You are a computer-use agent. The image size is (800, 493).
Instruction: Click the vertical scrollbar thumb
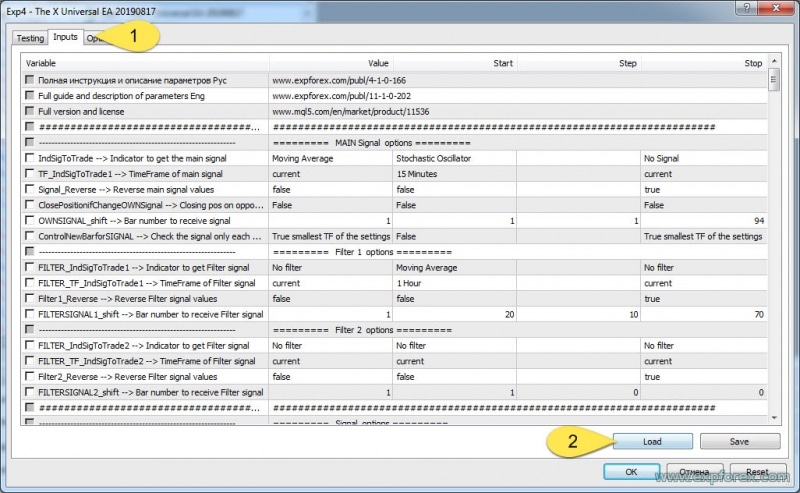[x=773, y=82]
